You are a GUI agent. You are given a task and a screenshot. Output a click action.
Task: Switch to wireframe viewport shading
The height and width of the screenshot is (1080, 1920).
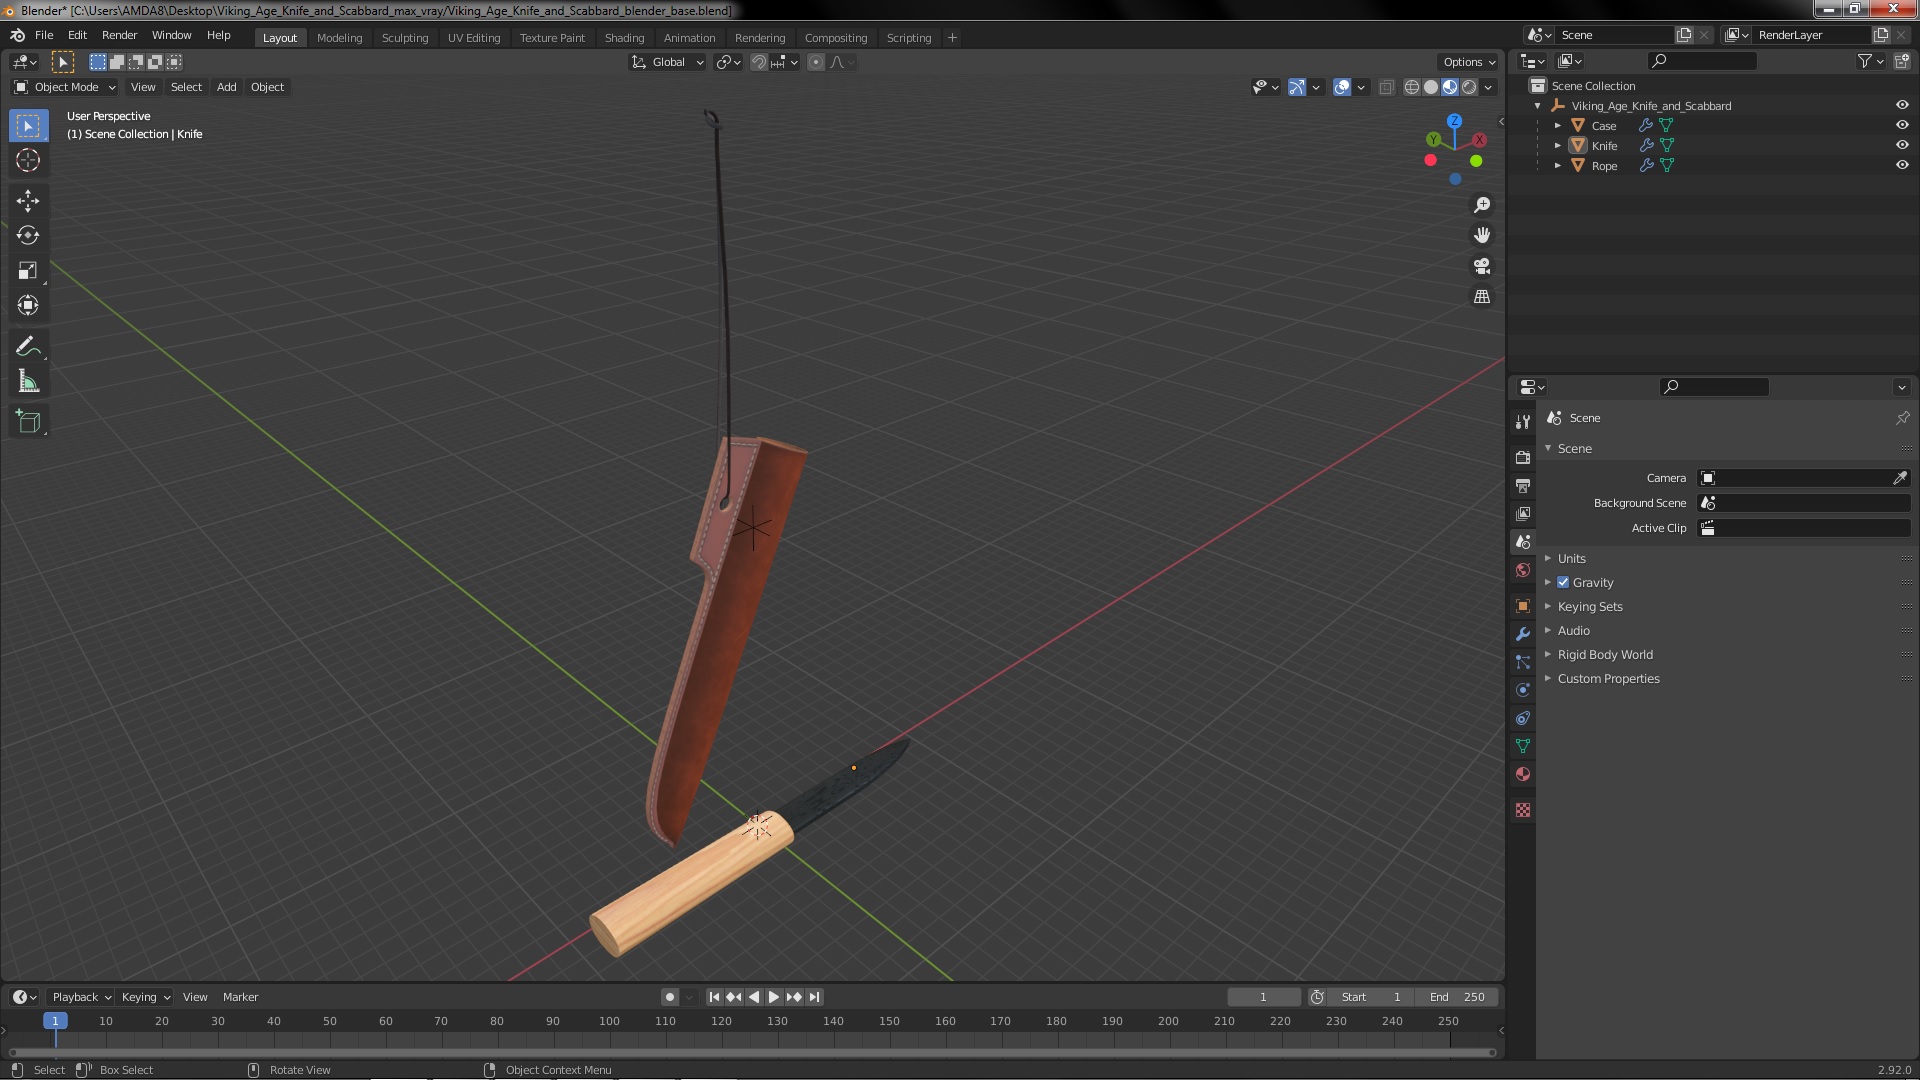1412,88
